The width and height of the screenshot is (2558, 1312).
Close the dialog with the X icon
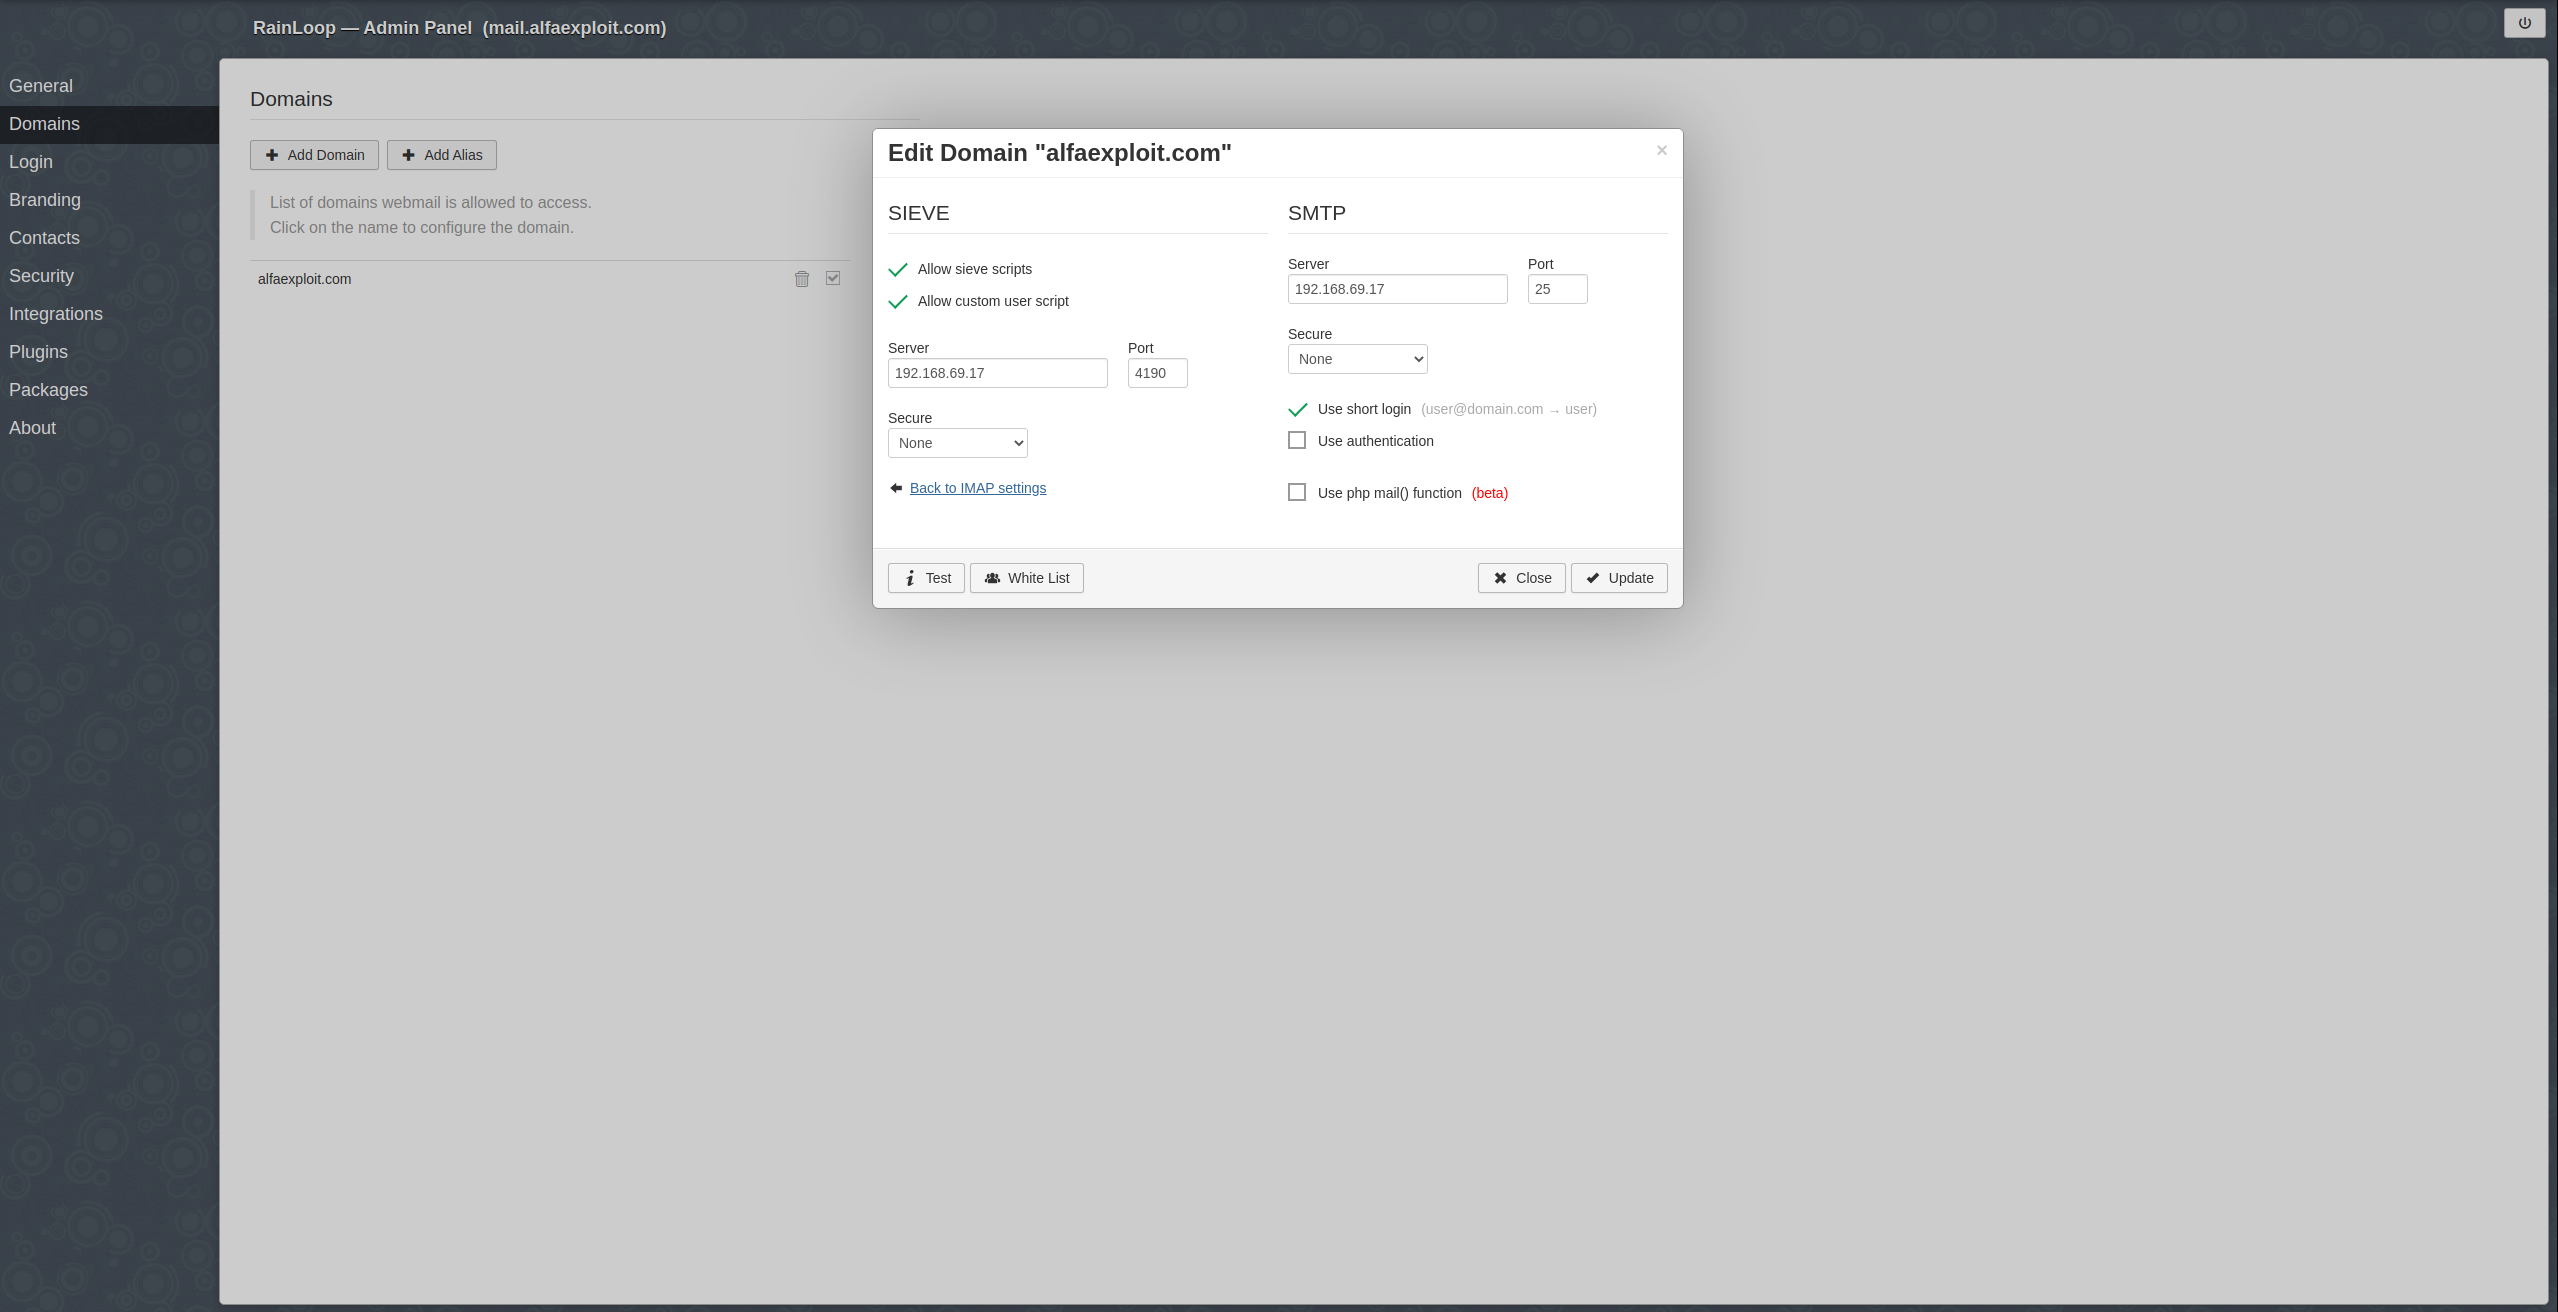point(1661,151)
